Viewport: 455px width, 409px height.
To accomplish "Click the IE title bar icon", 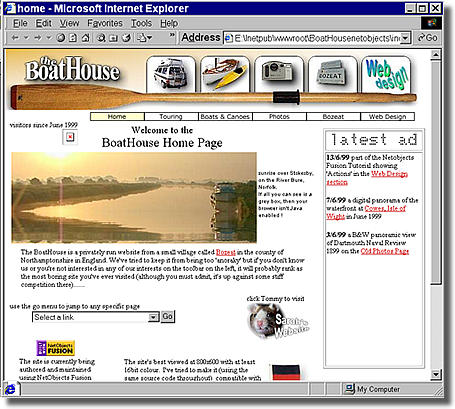I will [x=10, y=8].
